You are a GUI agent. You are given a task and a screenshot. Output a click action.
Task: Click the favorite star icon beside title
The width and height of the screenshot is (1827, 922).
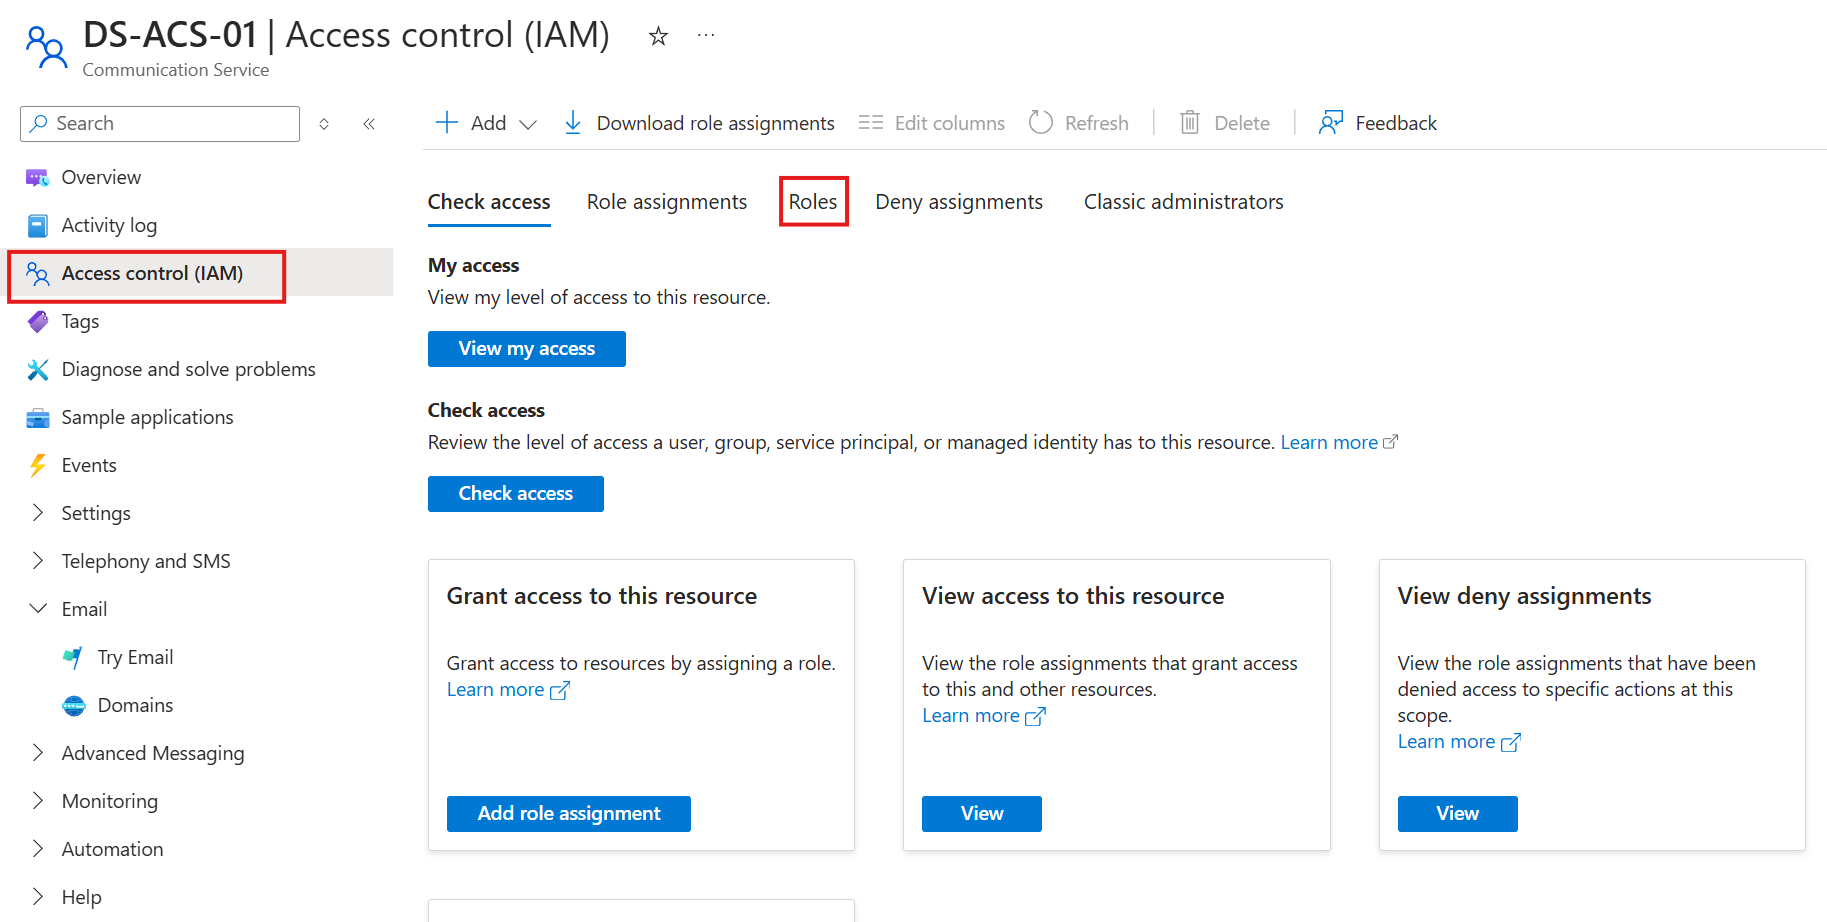coord(658,37)
